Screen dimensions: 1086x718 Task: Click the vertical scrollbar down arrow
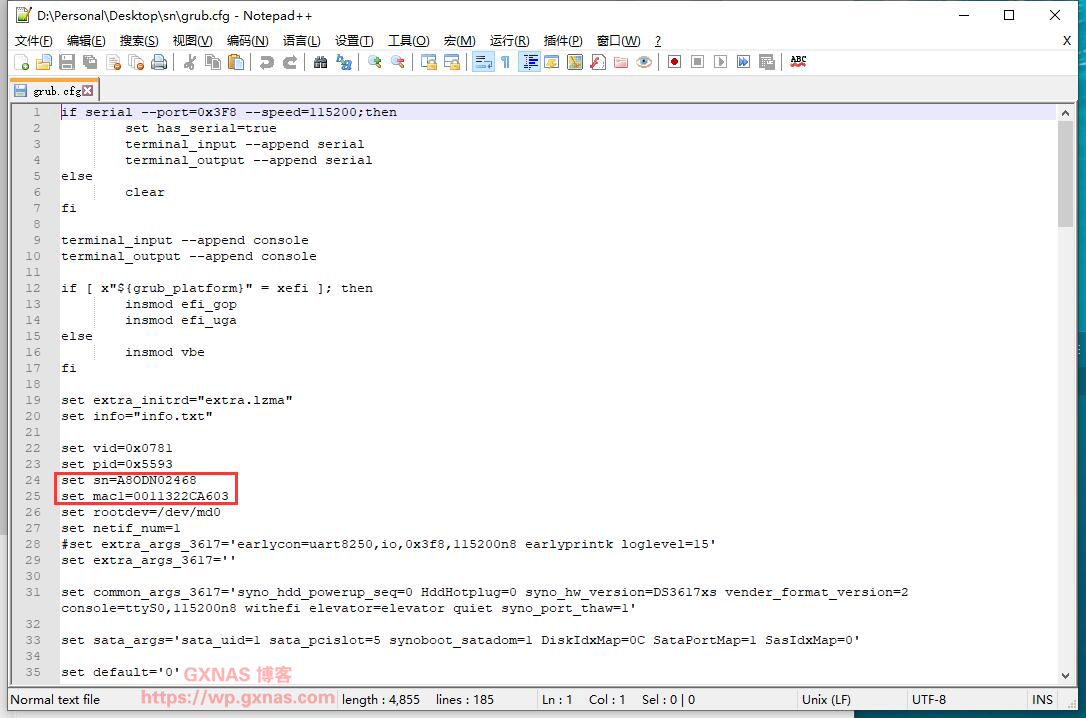coord(1066,677)
